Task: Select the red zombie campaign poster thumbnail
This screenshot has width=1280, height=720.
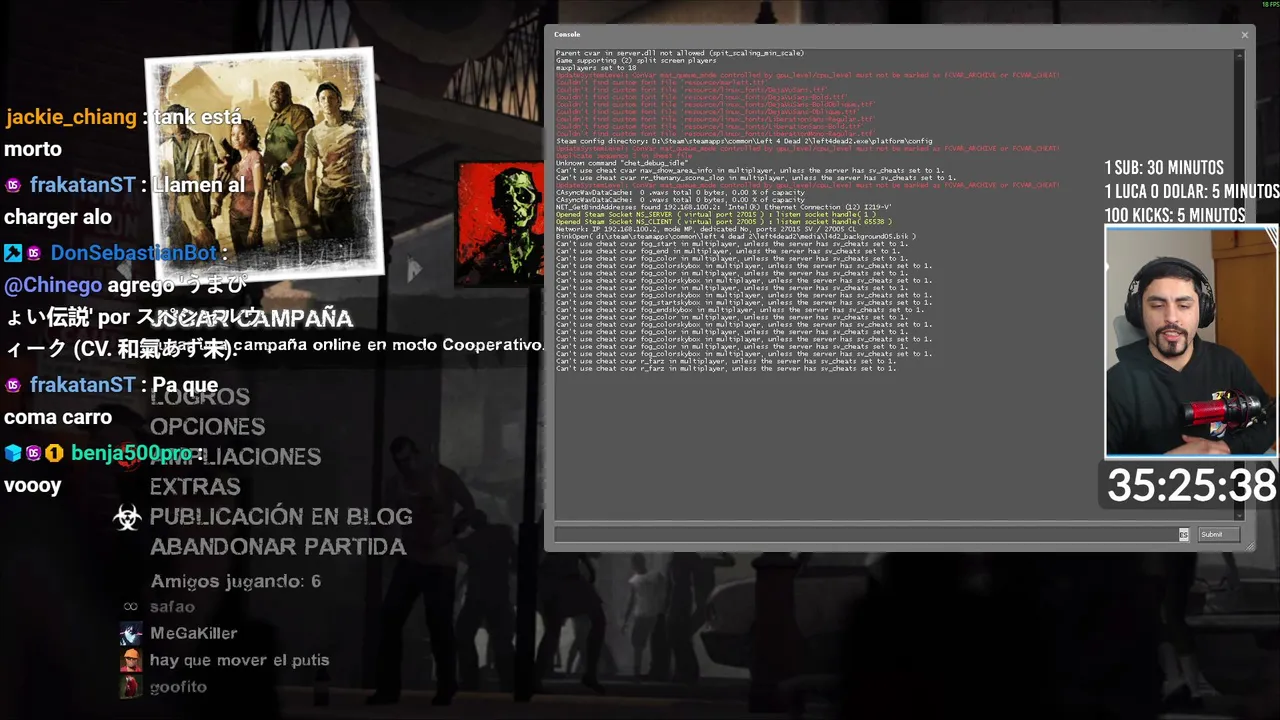Action: tap(500, 223)
